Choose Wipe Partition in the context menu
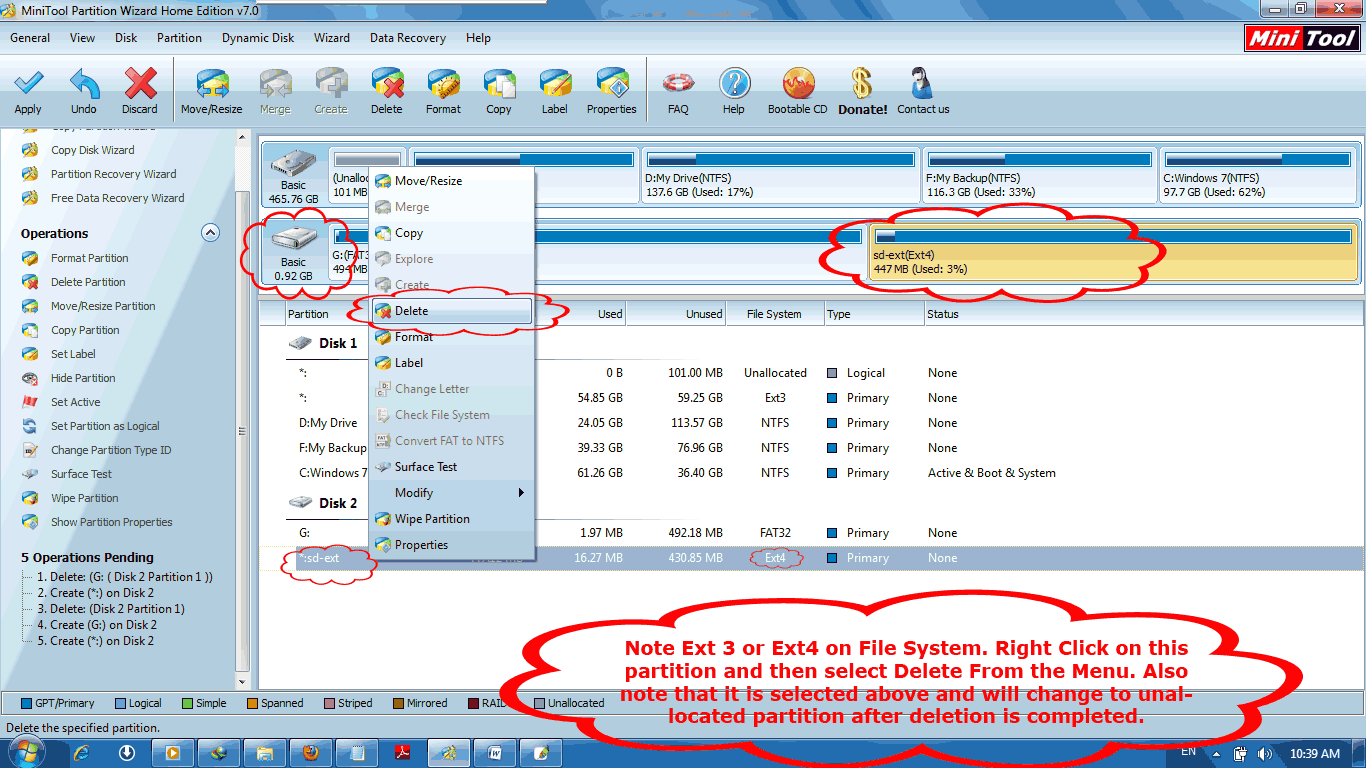 point(452,519)
